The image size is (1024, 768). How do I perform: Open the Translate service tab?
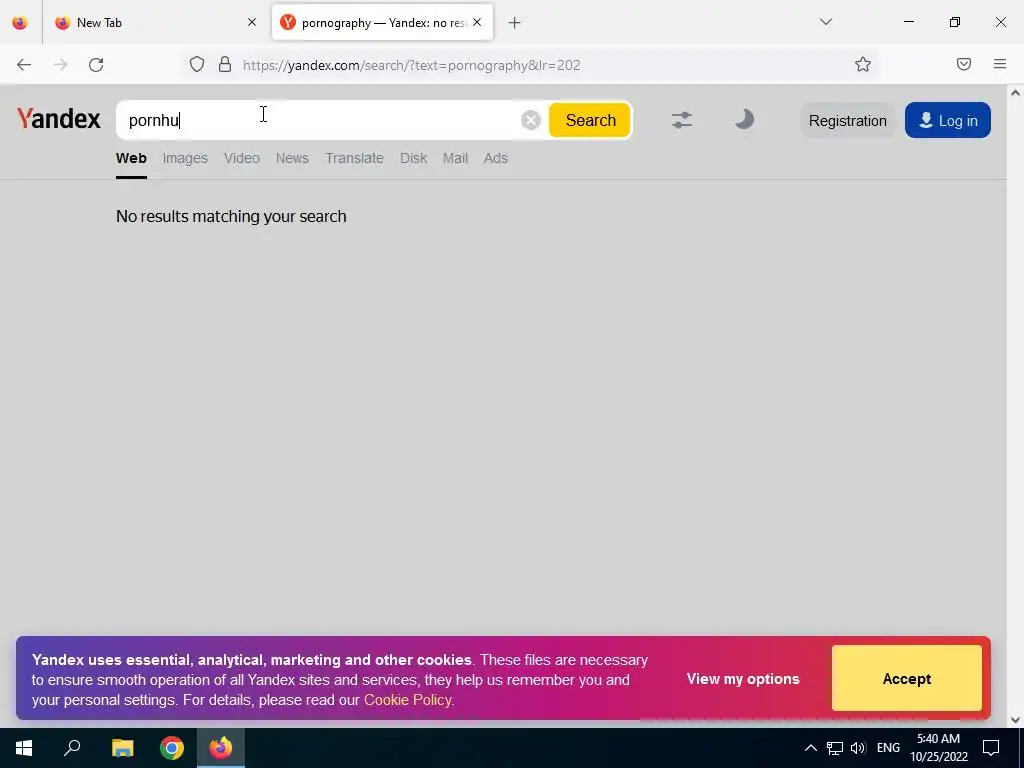click(x=355, y=159)
